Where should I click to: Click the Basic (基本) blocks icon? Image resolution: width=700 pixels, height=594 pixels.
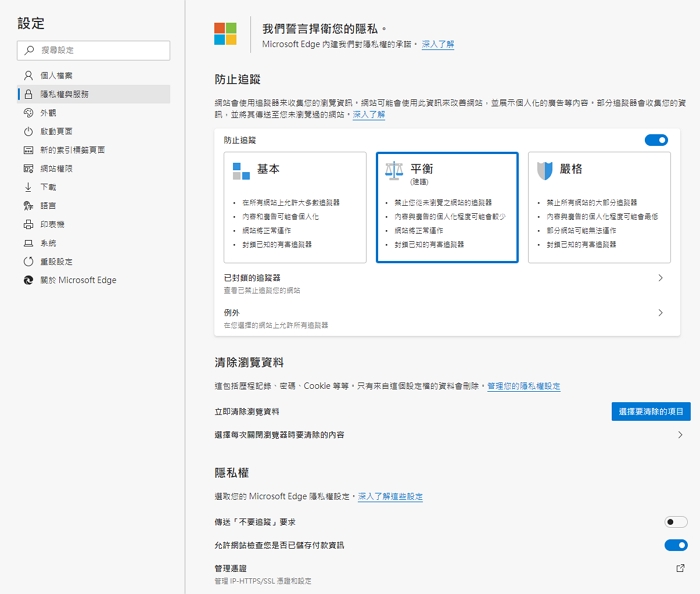click(x=241, y=171)
